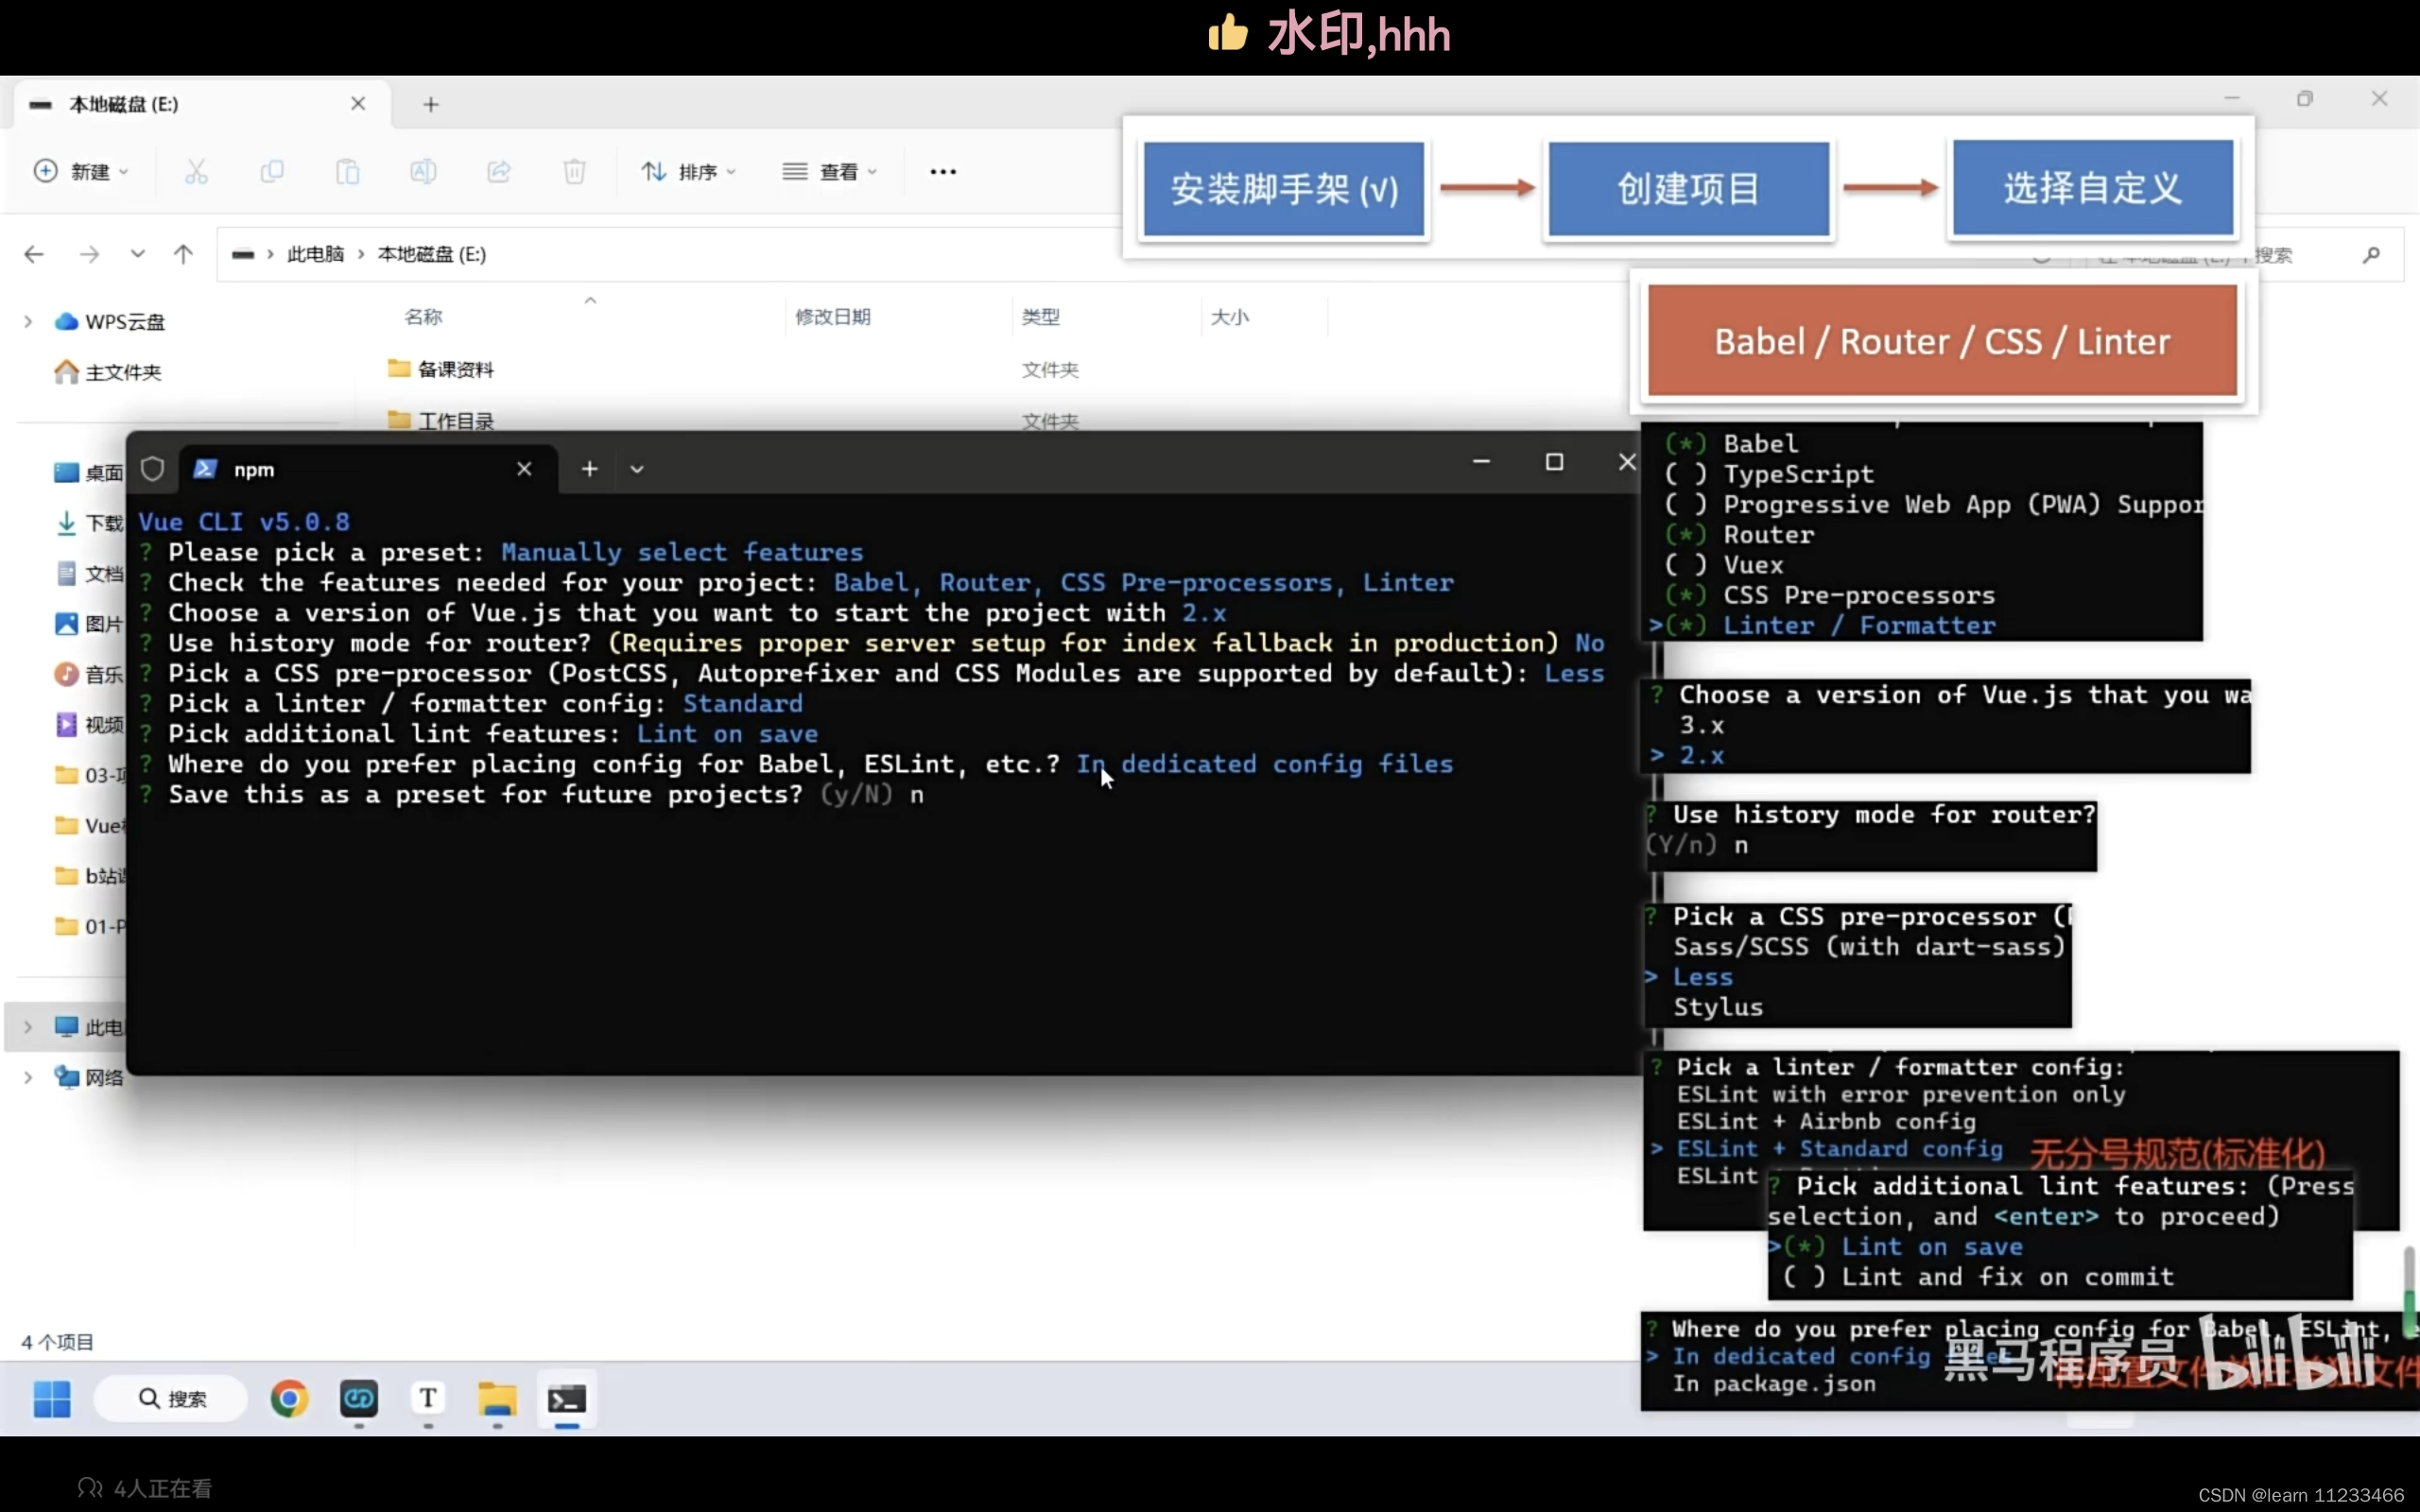This screenshot has height=1512, width=2420.
Task: Open a new terminal tab with plus
Action: (x=590, y=469)
